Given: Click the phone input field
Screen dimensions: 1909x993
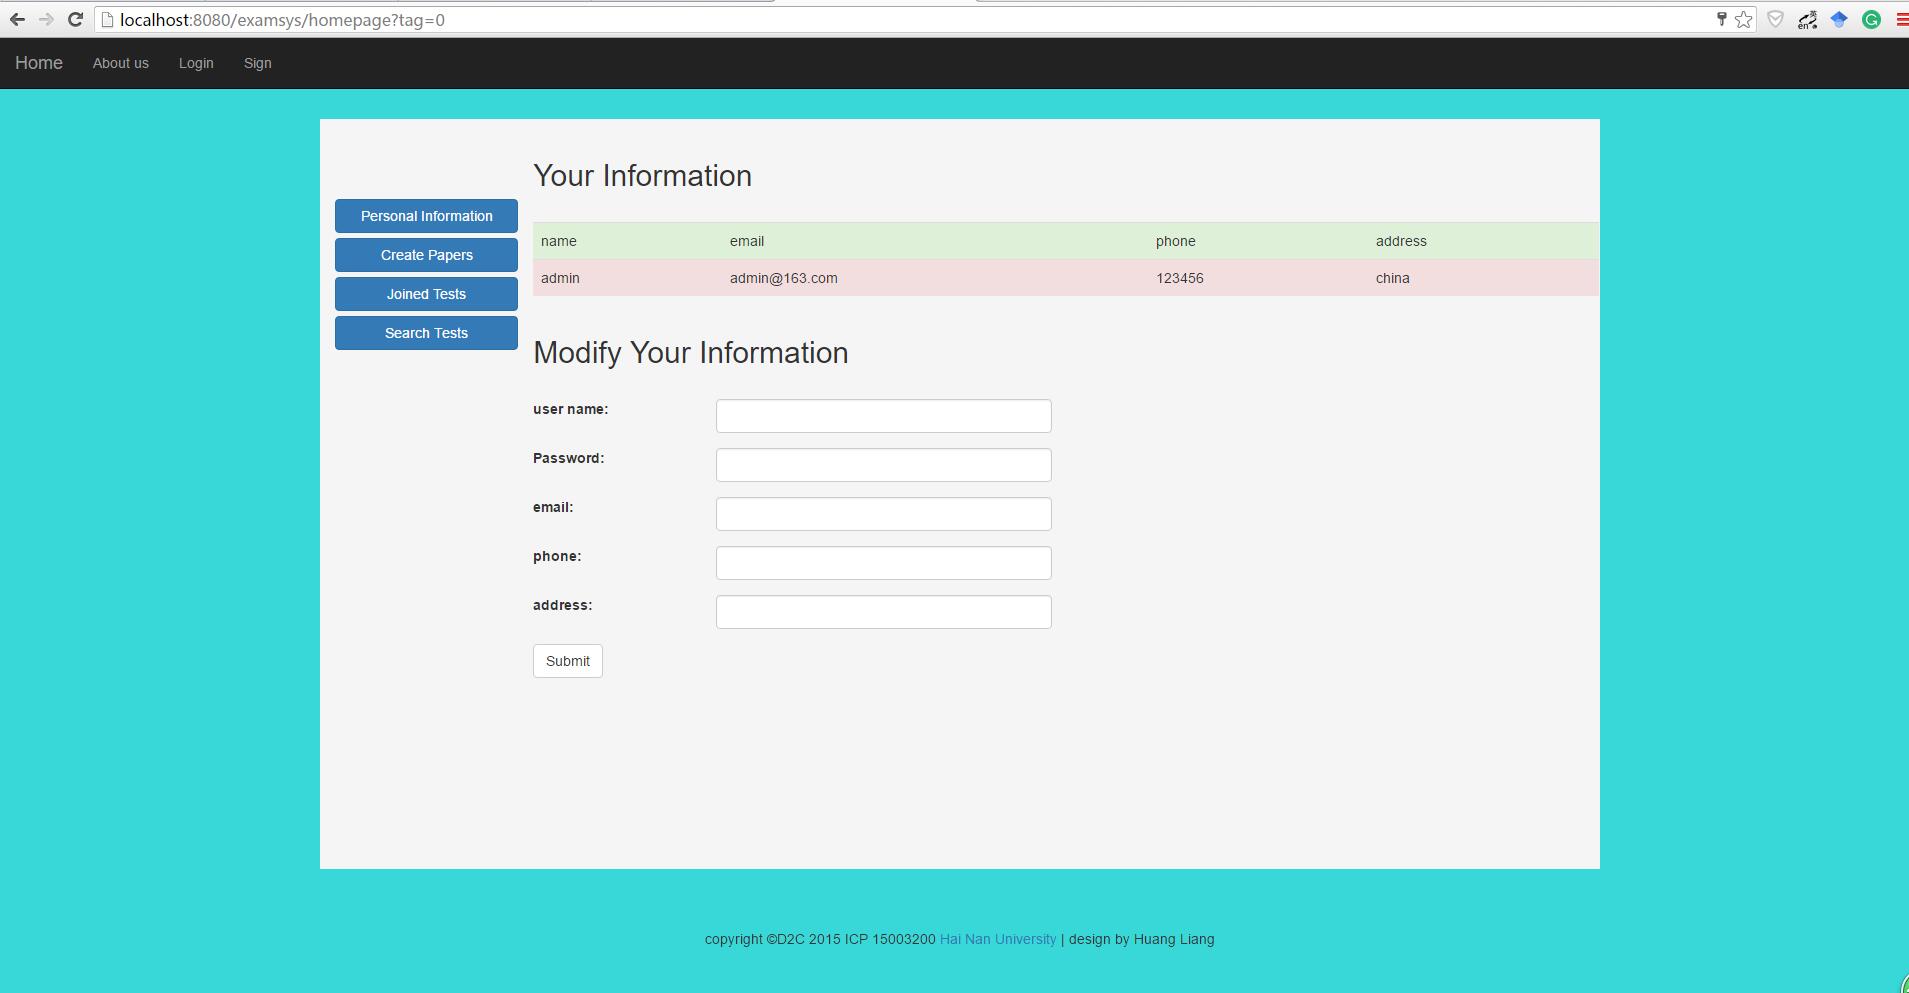Looking at the screenshot, I should [884, 563].
